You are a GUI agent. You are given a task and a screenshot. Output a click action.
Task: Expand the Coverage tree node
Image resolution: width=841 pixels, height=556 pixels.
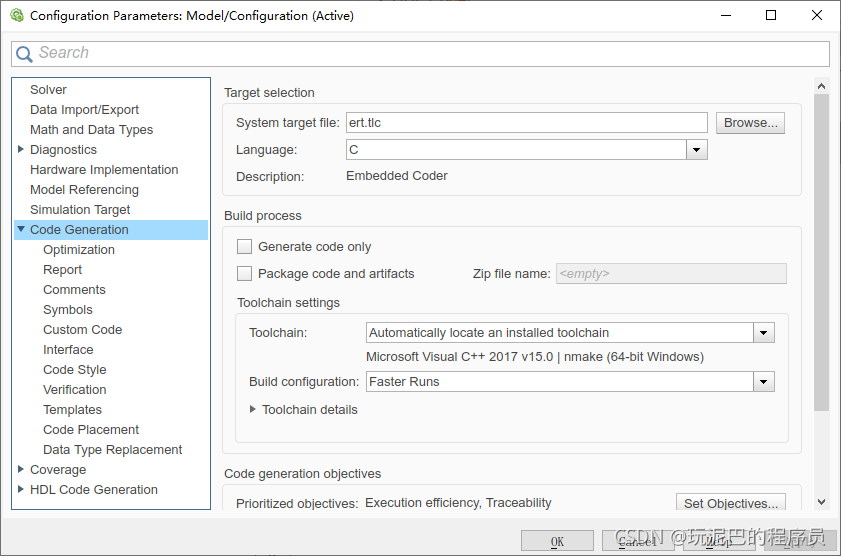21,469
